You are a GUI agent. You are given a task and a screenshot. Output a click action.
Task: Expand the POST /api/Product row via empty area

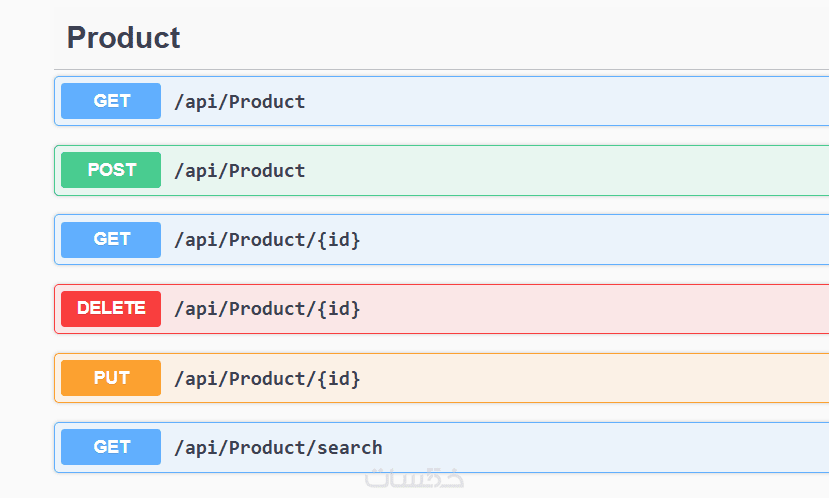tap(580, 170)
